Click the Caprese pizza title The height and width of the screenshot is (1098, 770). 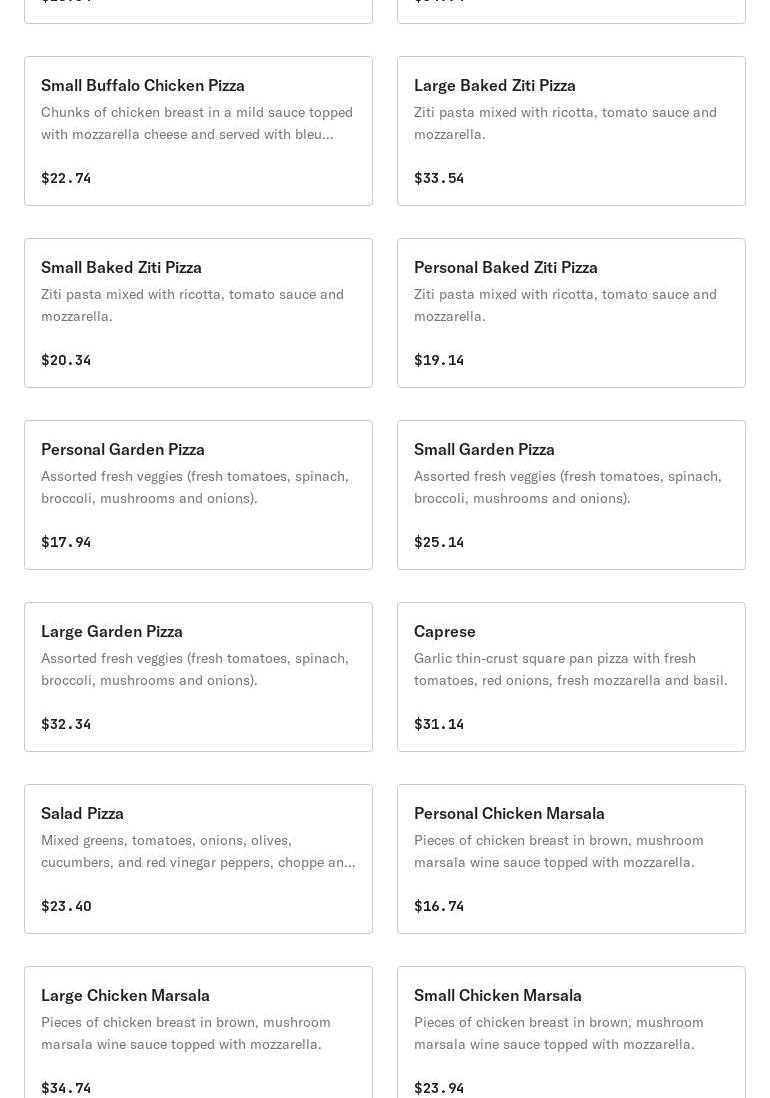pyautogui.click(x=445, y=631)
